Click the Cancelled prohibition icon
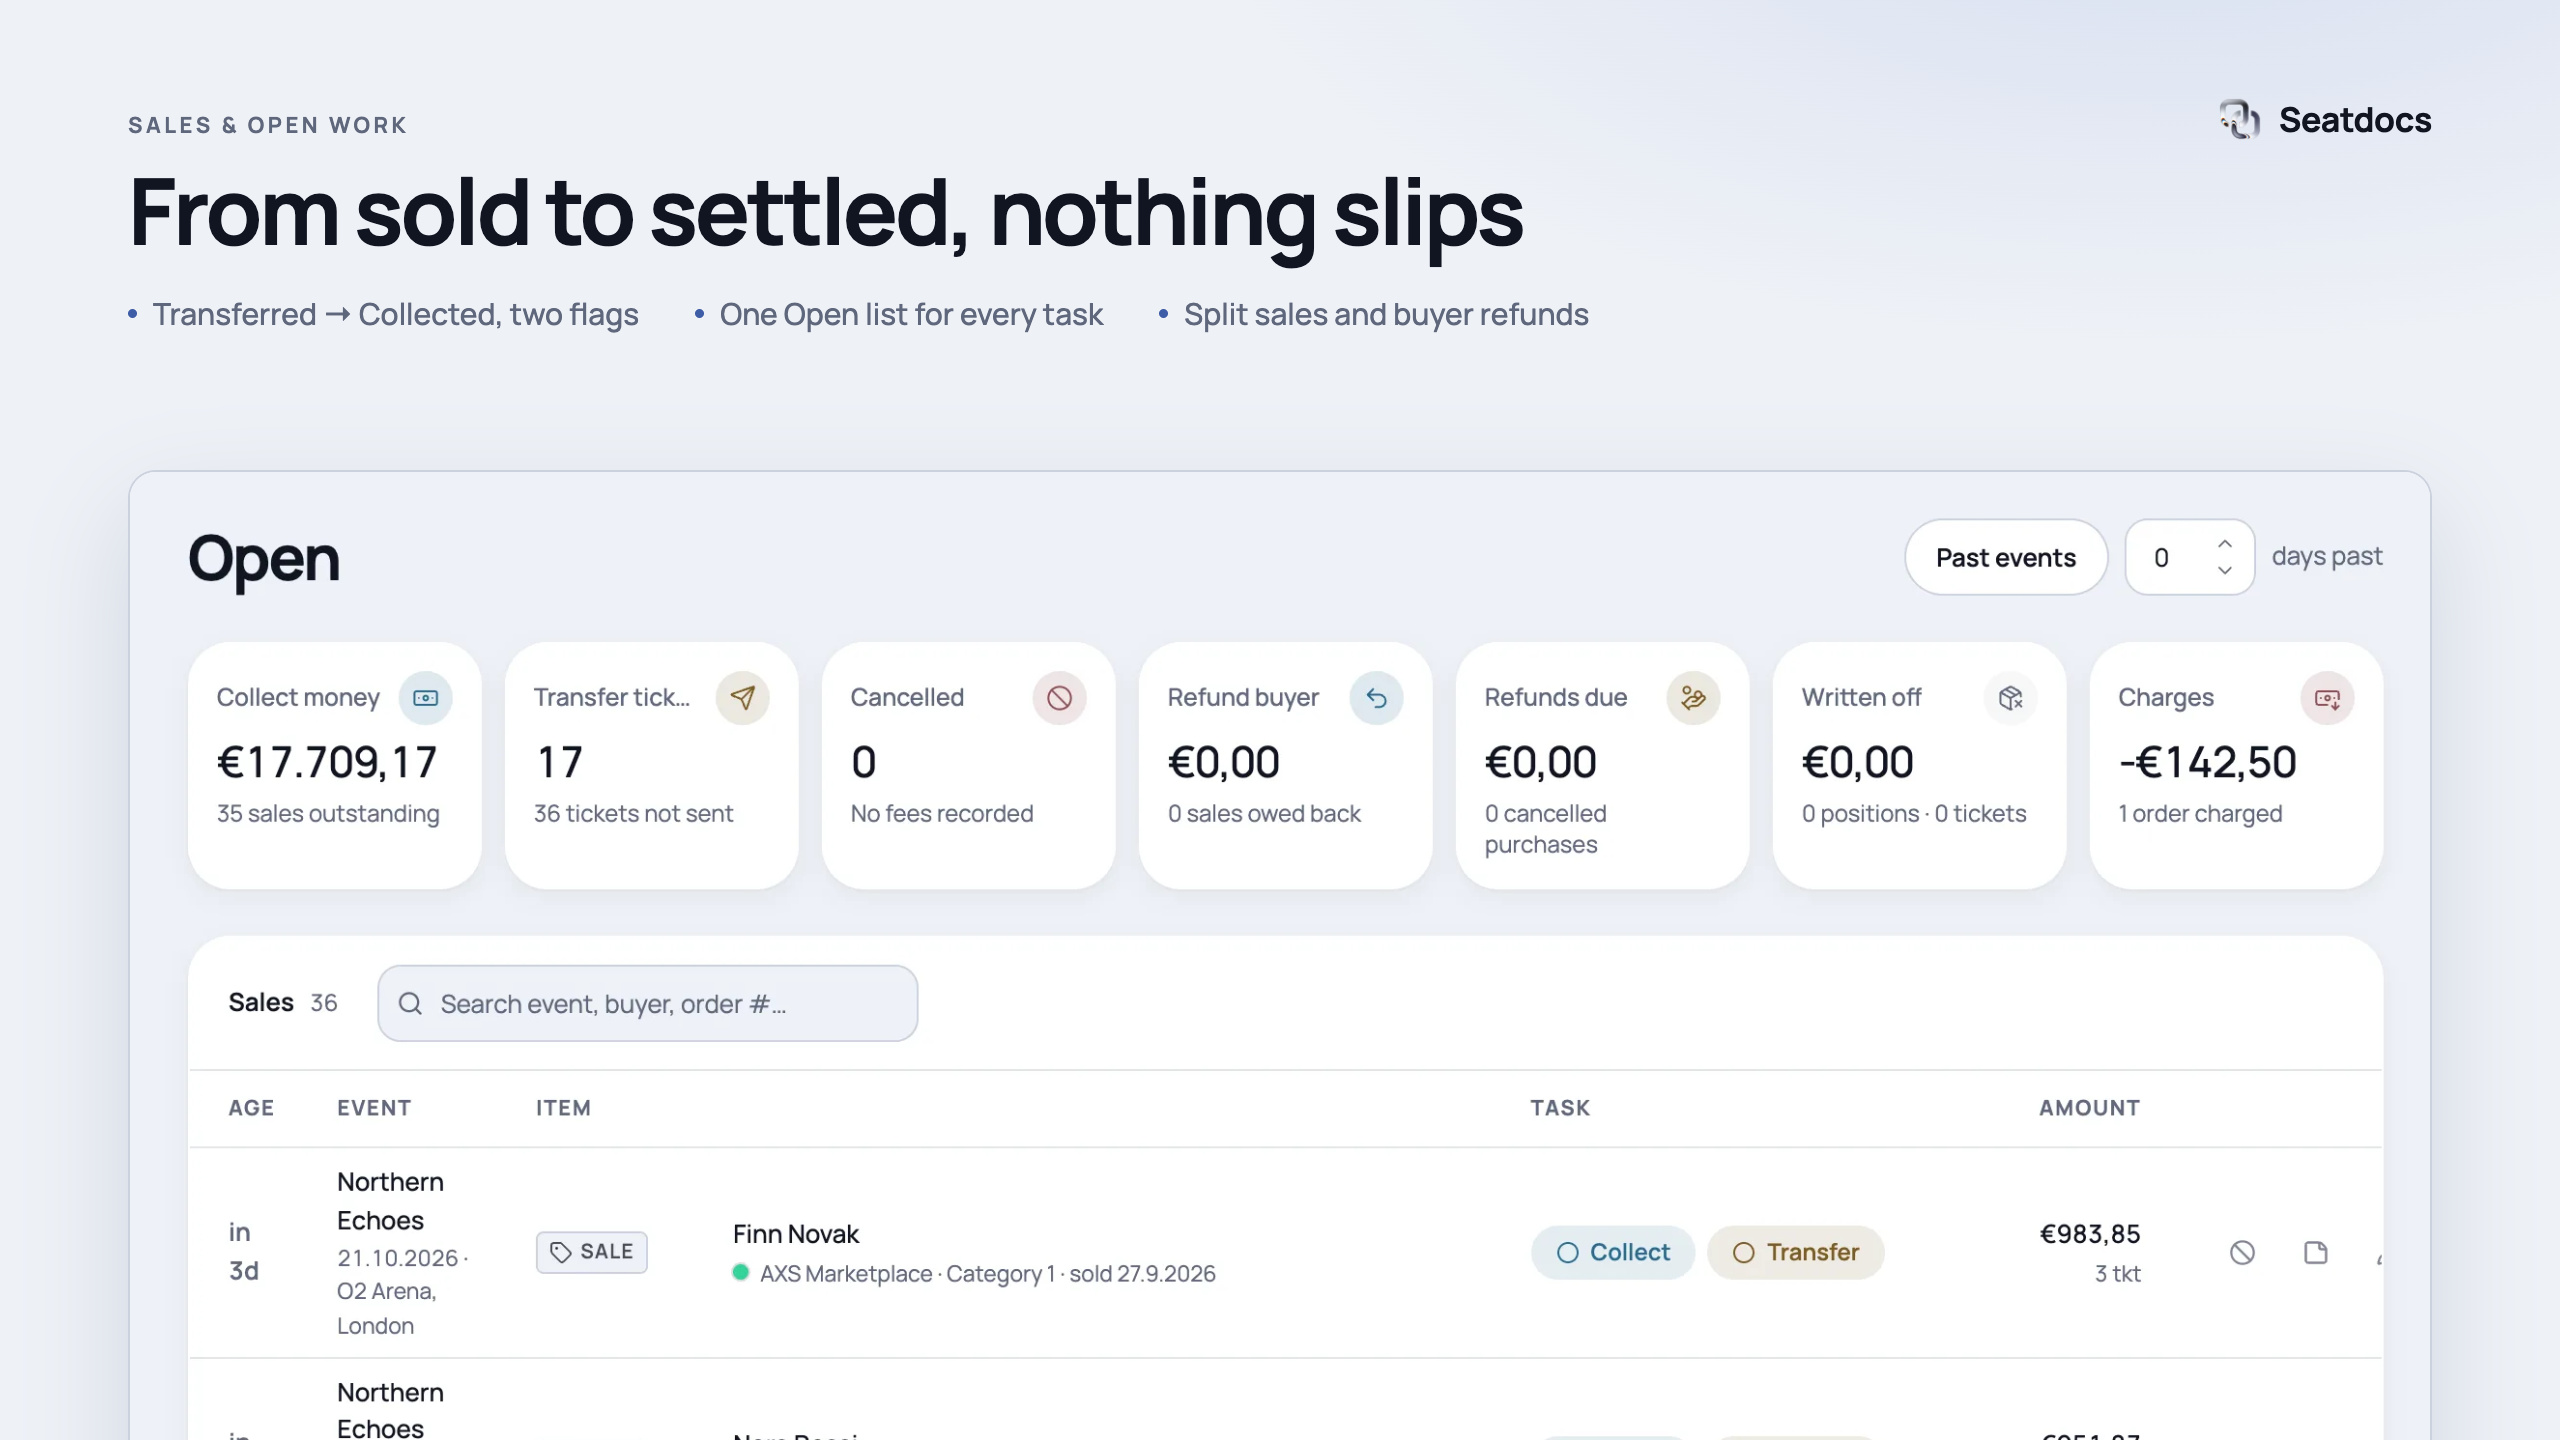This screenshot has height=1440, width=2560. [x=1059, y=698]
